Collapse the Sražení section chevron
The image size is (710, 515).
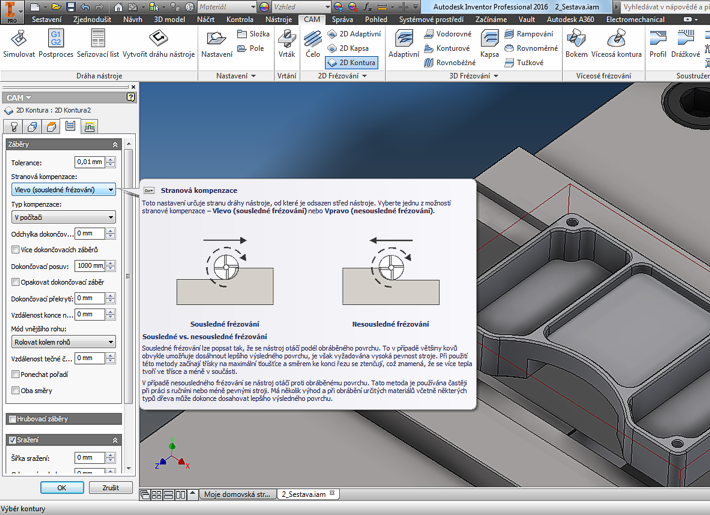(x=115, y=440)
